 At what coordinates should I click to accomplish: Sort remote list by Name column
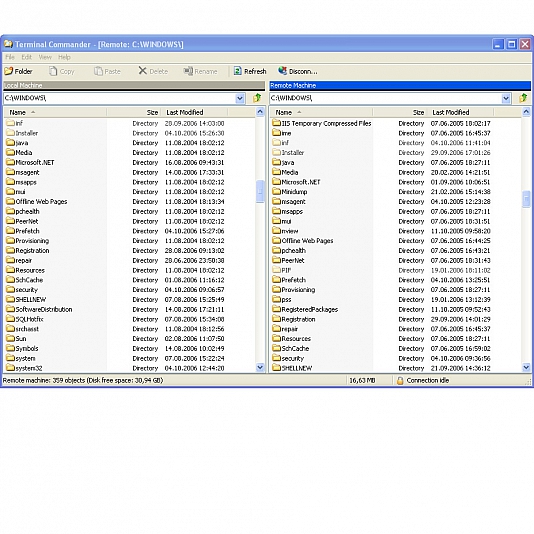pos(321,112)
